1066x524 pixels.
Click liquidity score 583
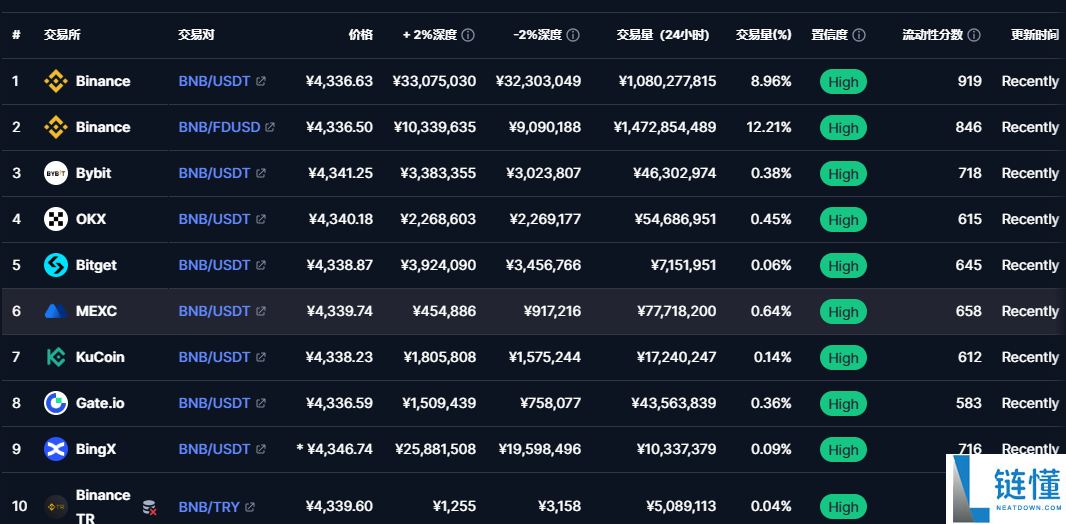[969, 403]
